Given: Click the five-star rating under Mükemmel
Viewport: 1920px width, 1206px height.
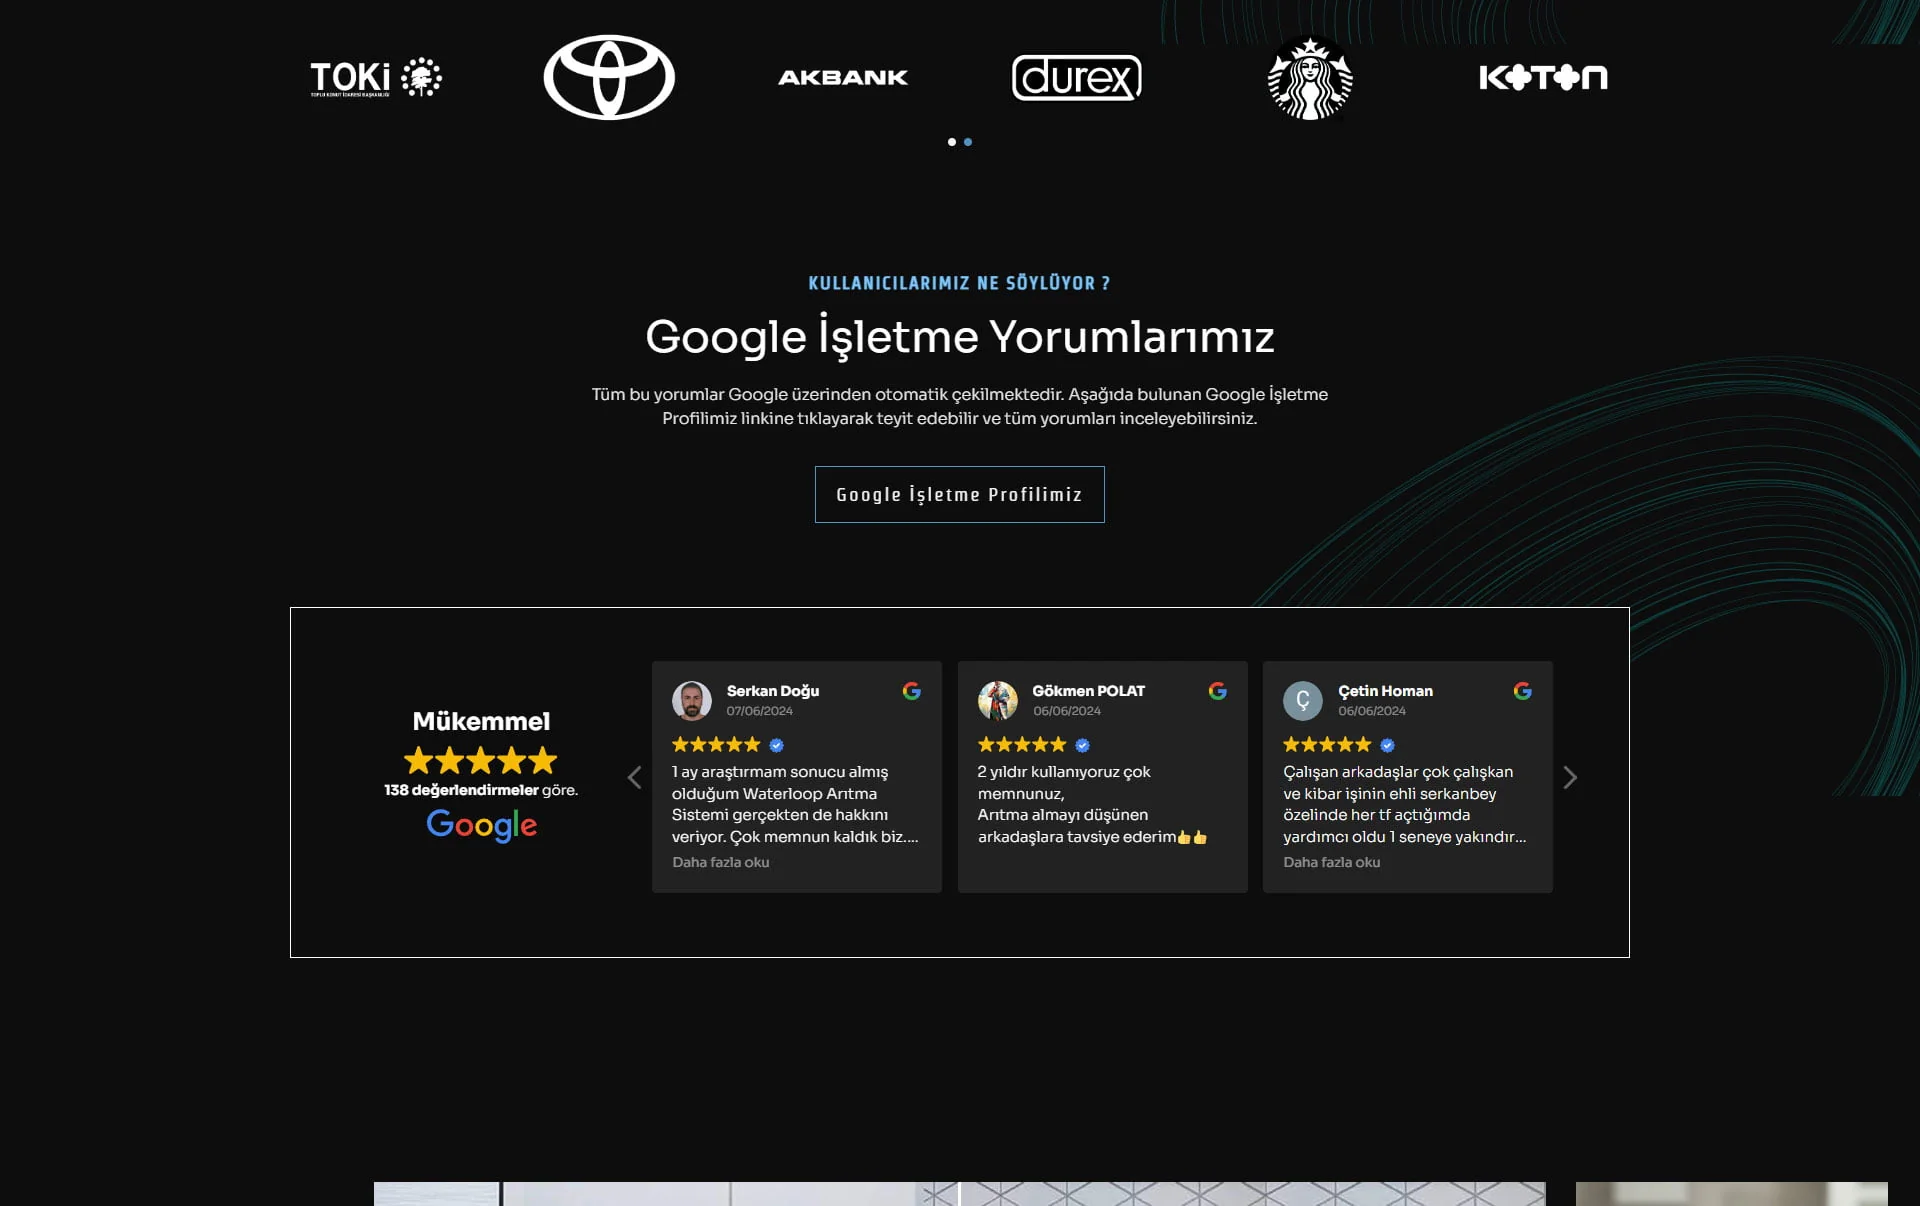Looking at the screenshot, I should (x=481, y=760).
